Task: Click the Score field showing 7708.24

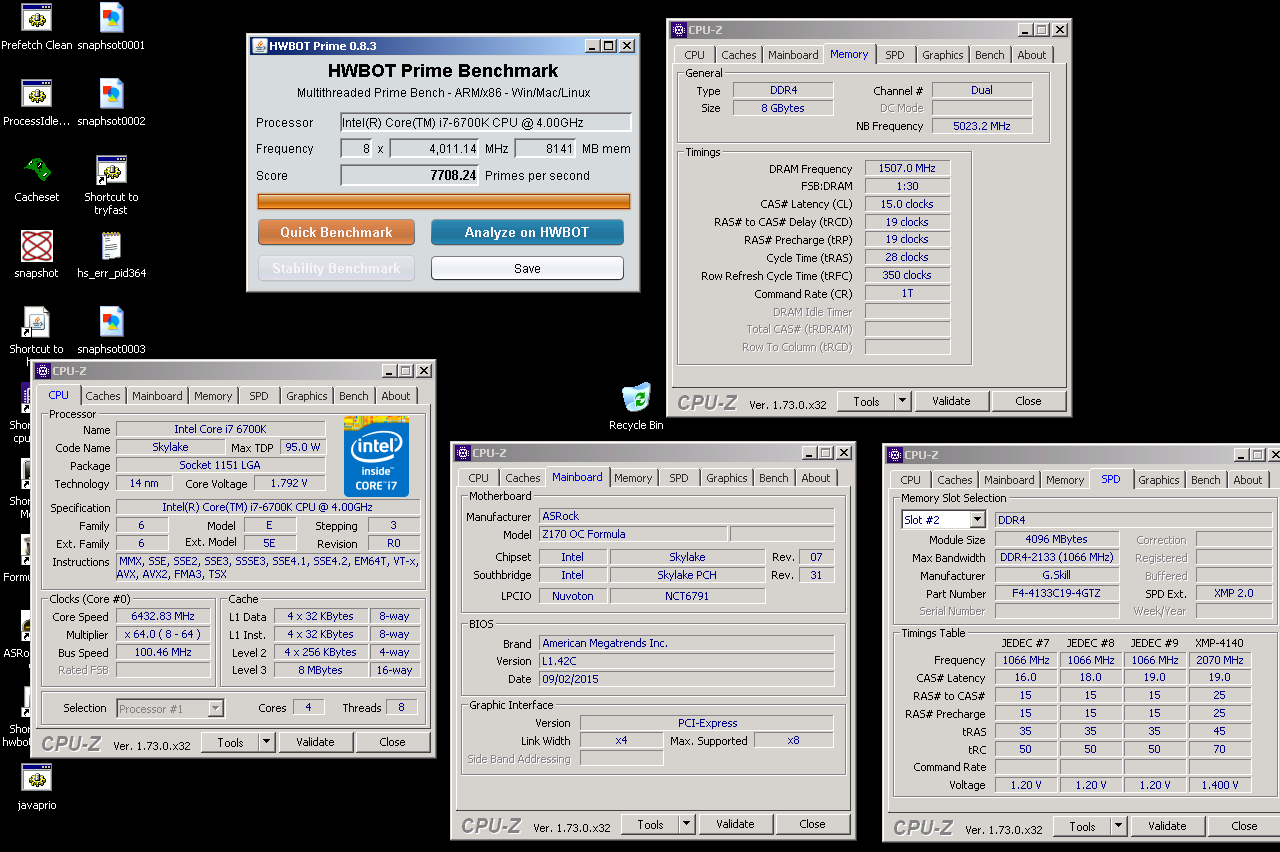Action: tap(410, 176)
